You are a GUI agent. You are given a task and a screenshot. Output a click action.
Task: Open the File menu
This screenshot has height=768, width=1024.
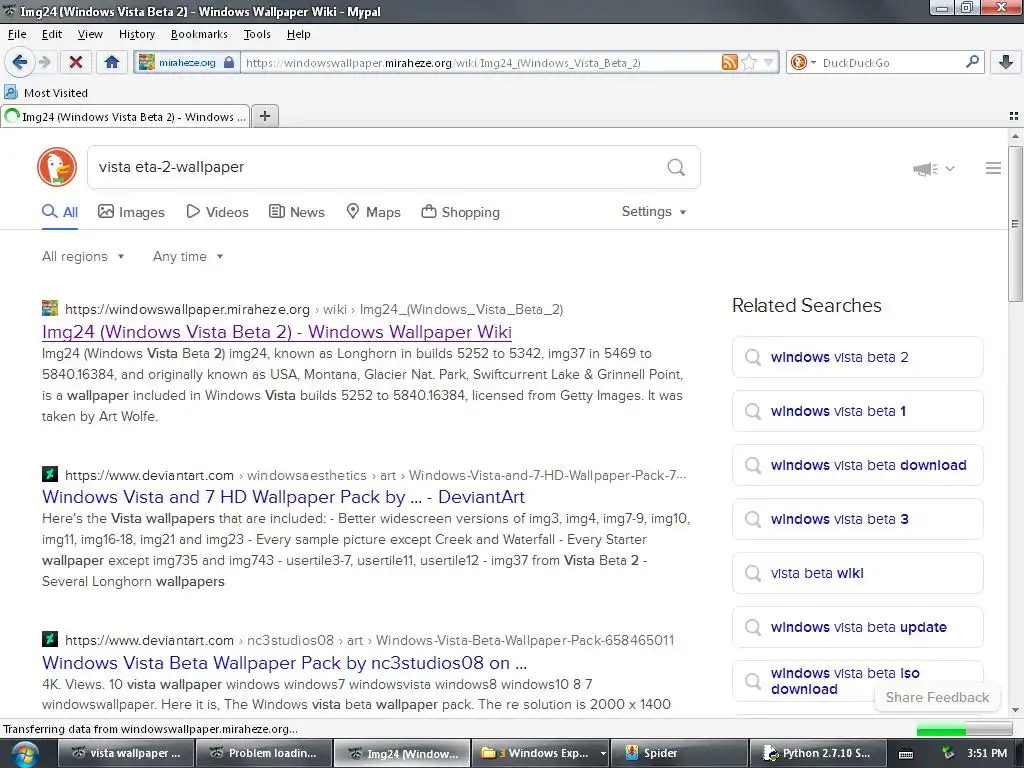click(x=17, y=34)
